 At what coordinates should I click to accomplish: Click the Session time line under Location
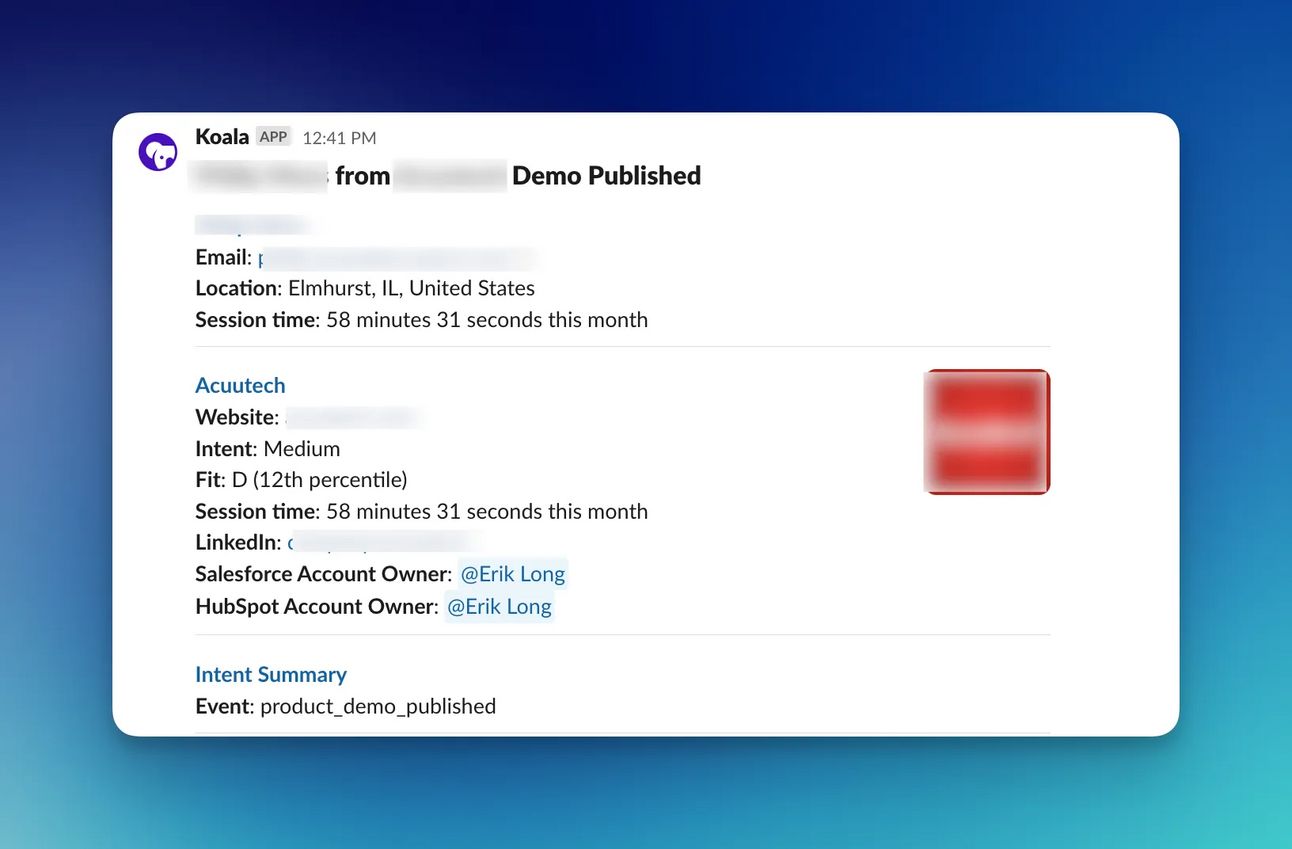click(422, 320)
